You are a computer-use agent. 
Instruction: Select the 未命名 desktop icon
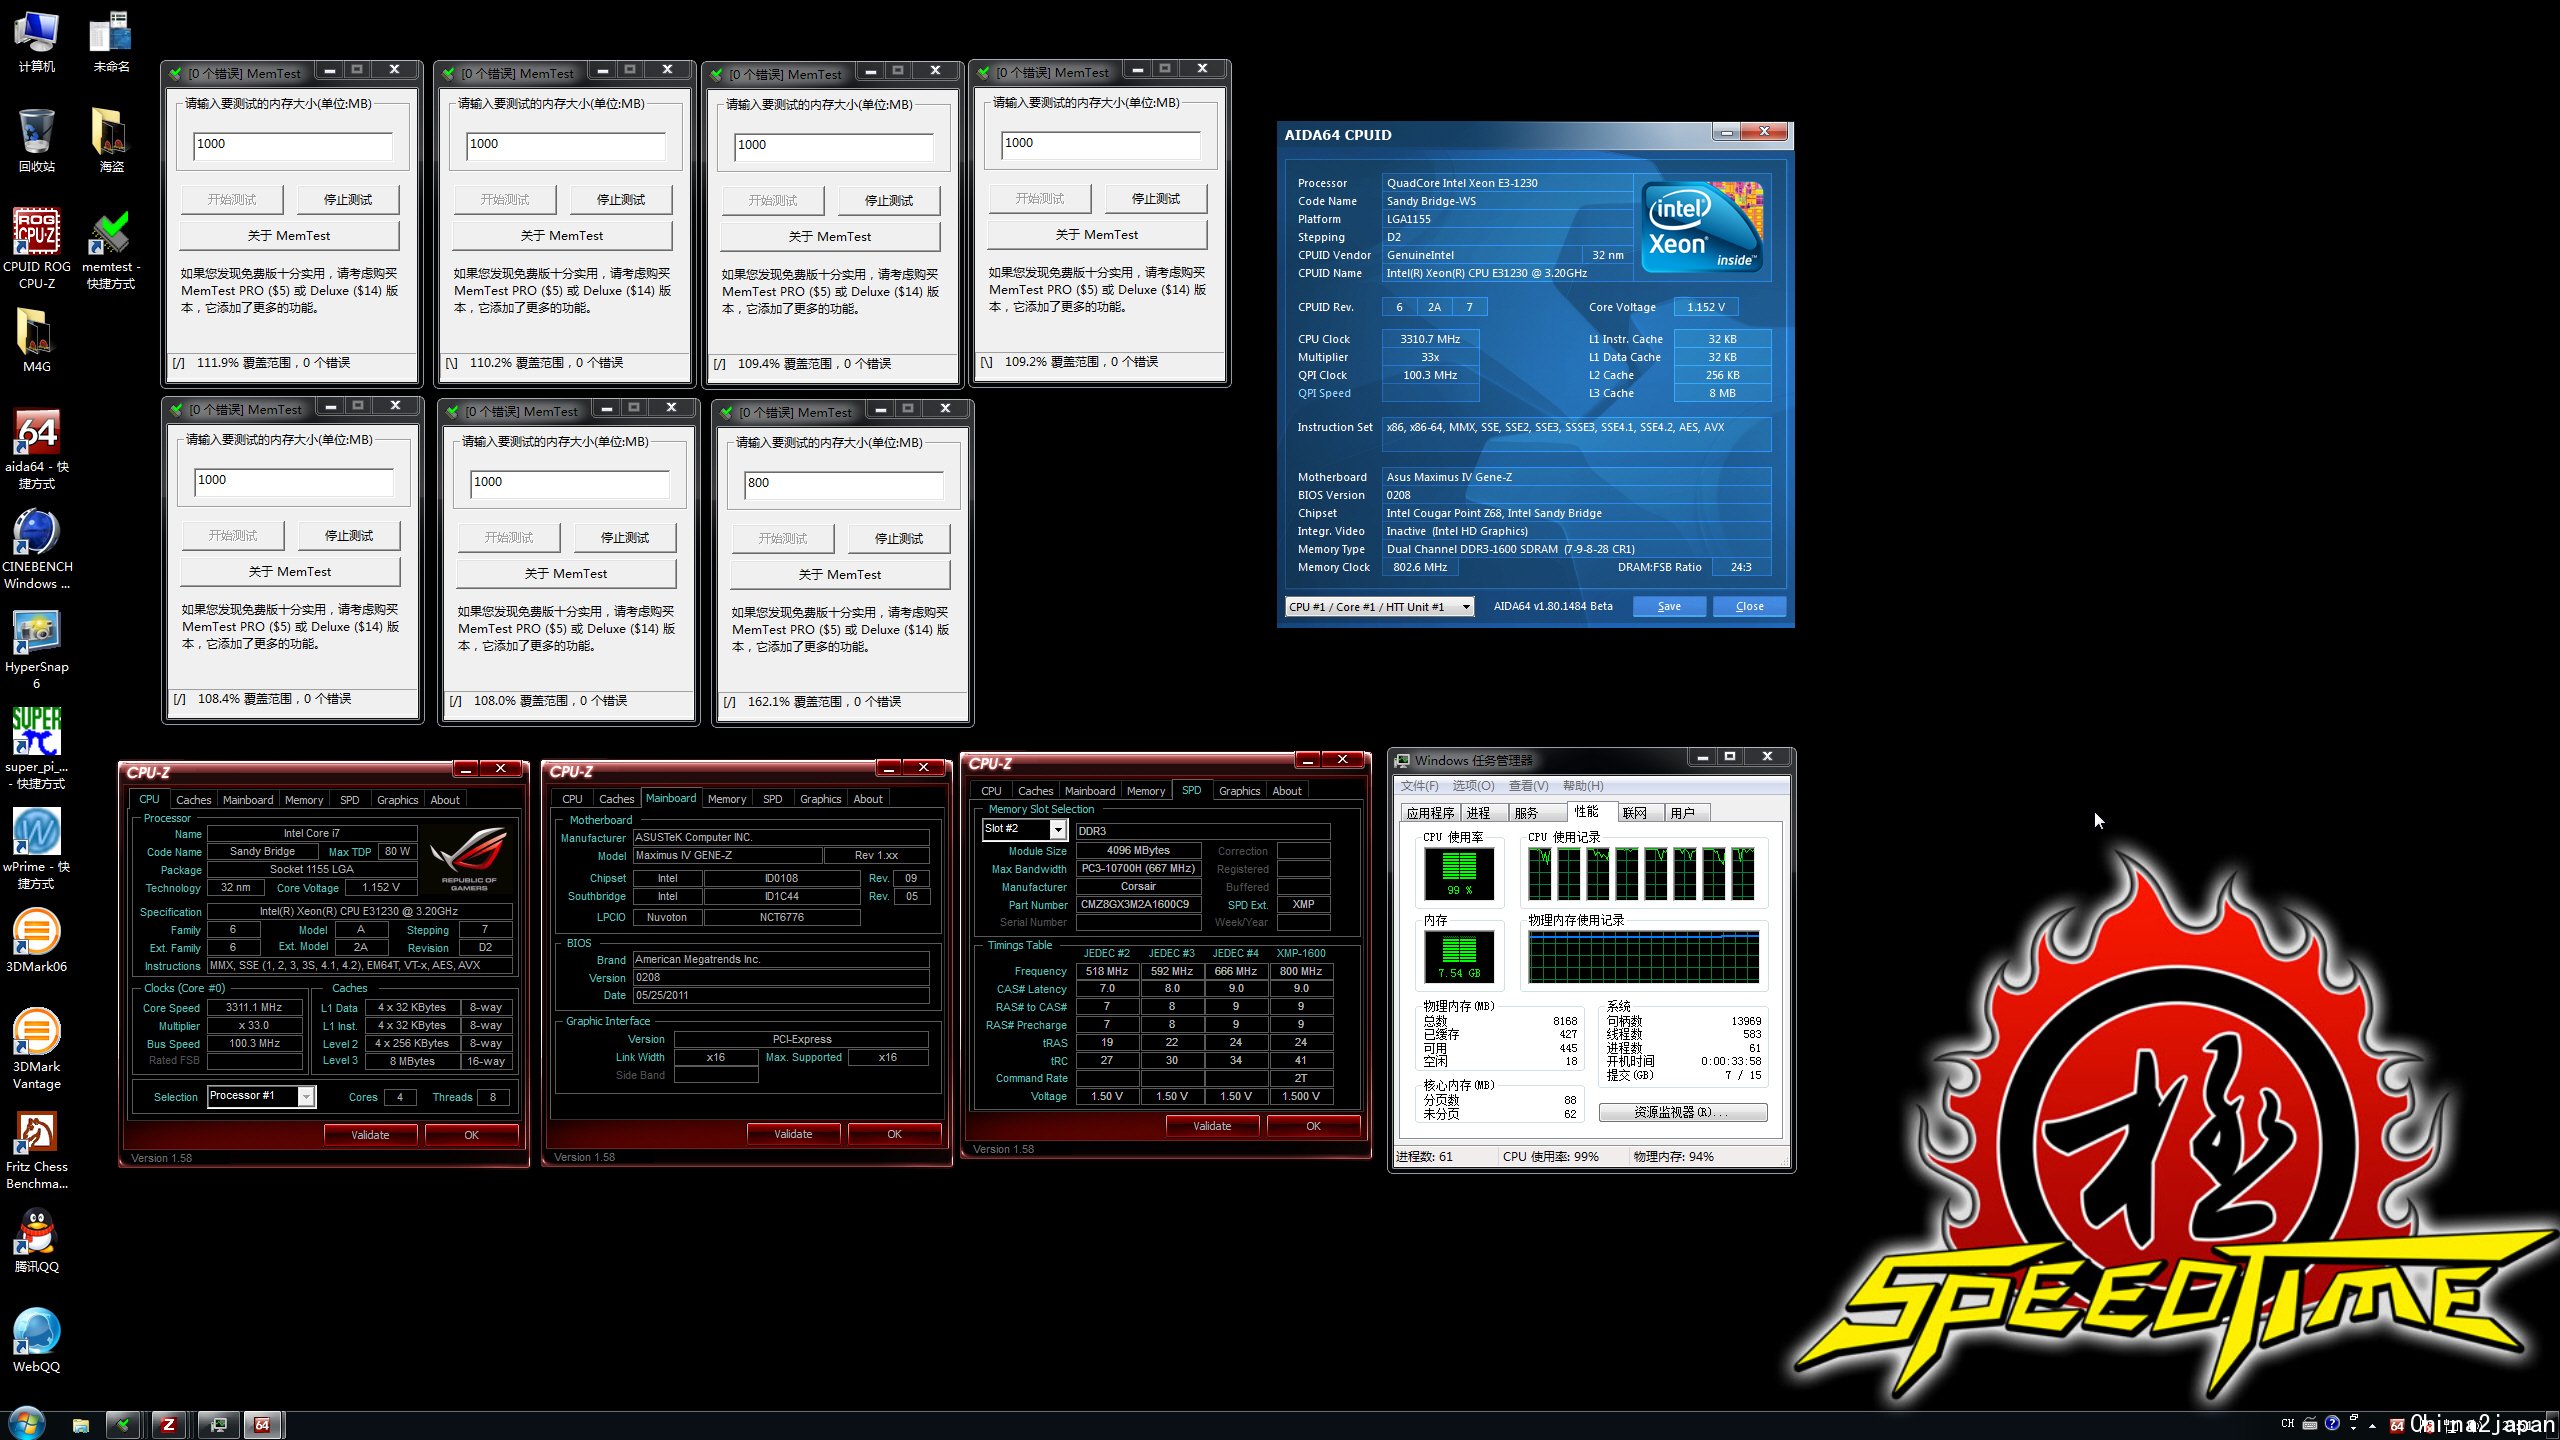tap(111, 40)
